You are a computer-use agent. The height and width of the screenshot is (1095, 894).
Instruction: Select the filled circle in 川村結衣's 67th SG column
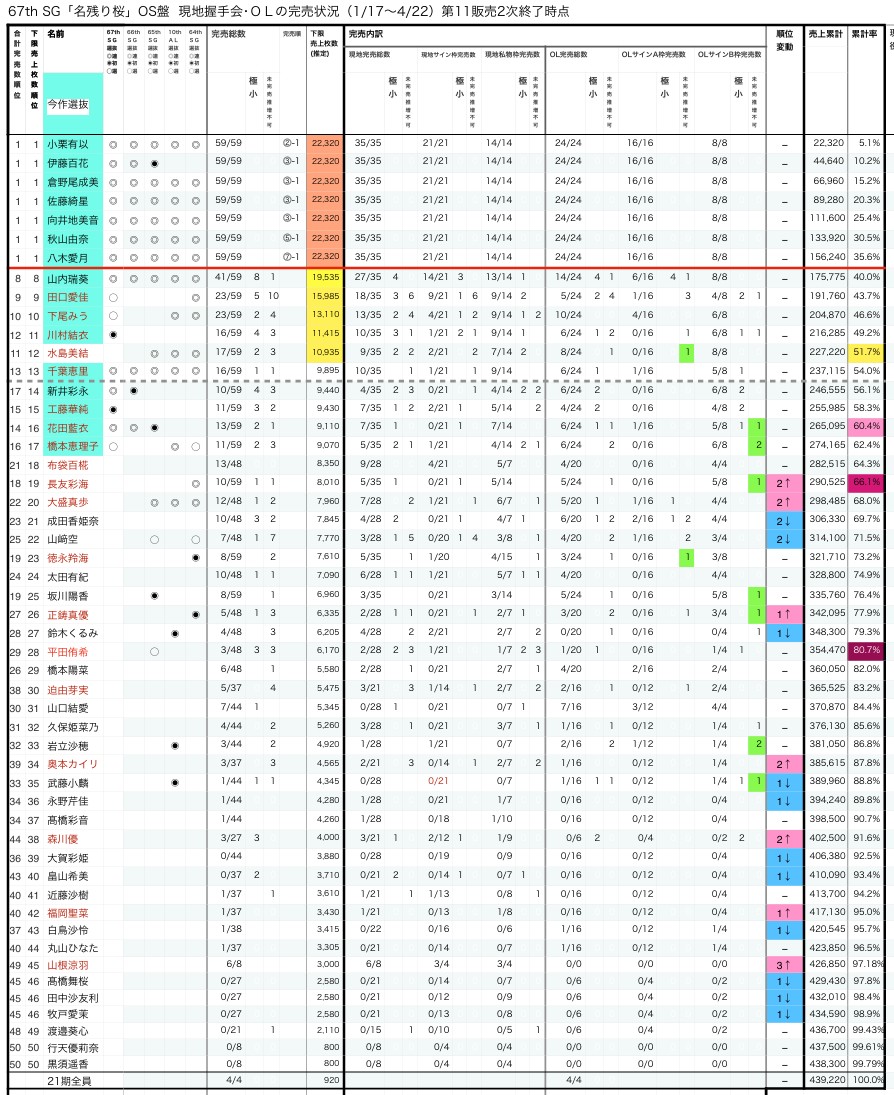(113, 334)
